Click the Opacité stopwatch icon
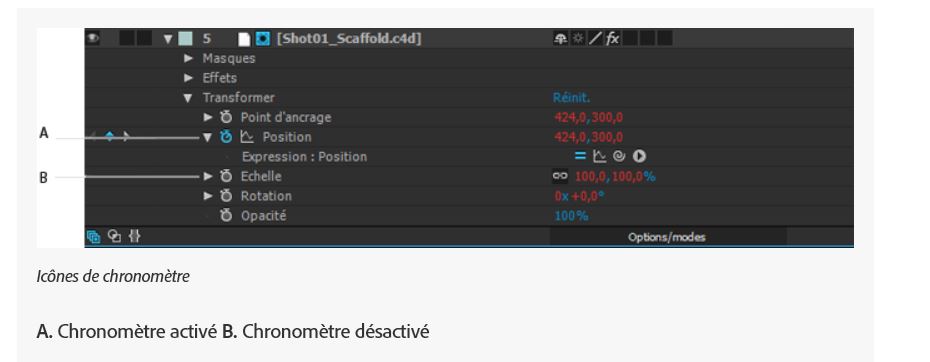This screenshot has width=930, height=362. [226, 215]
